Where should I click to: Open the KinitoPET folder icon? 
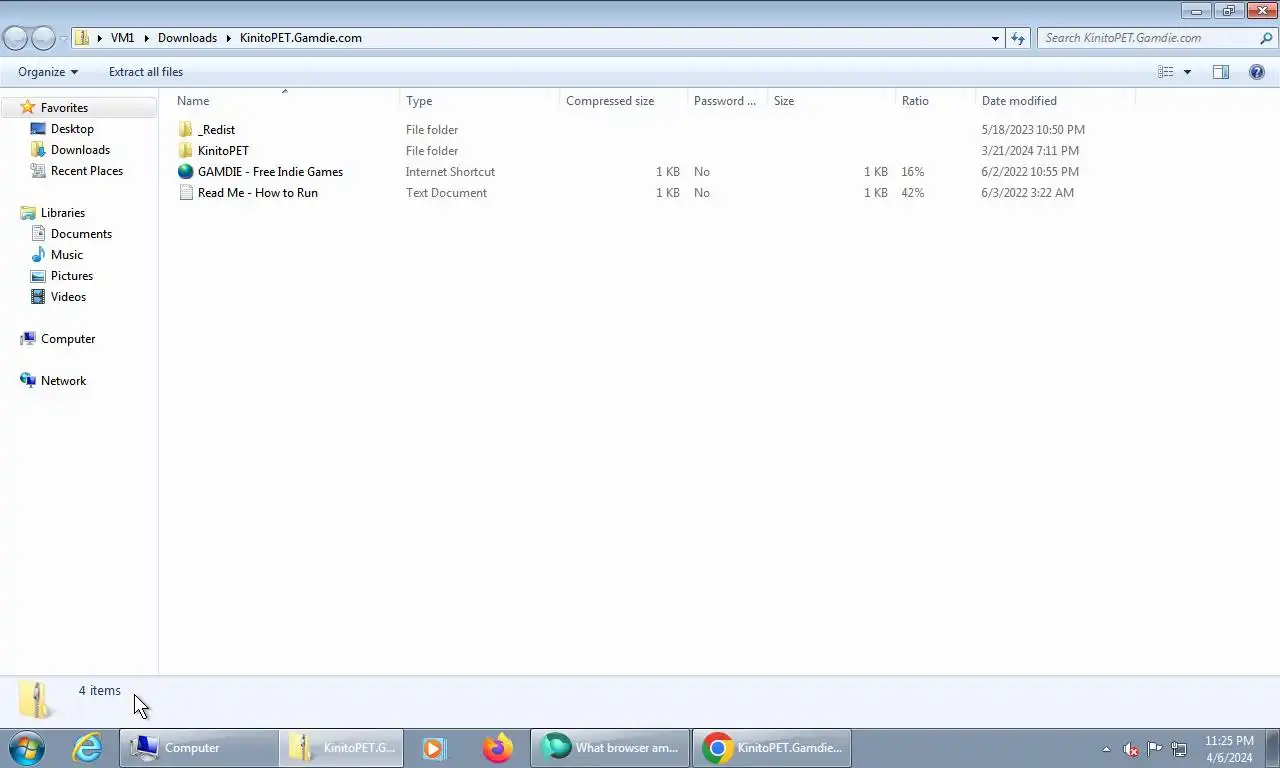(x=185, y=151)
